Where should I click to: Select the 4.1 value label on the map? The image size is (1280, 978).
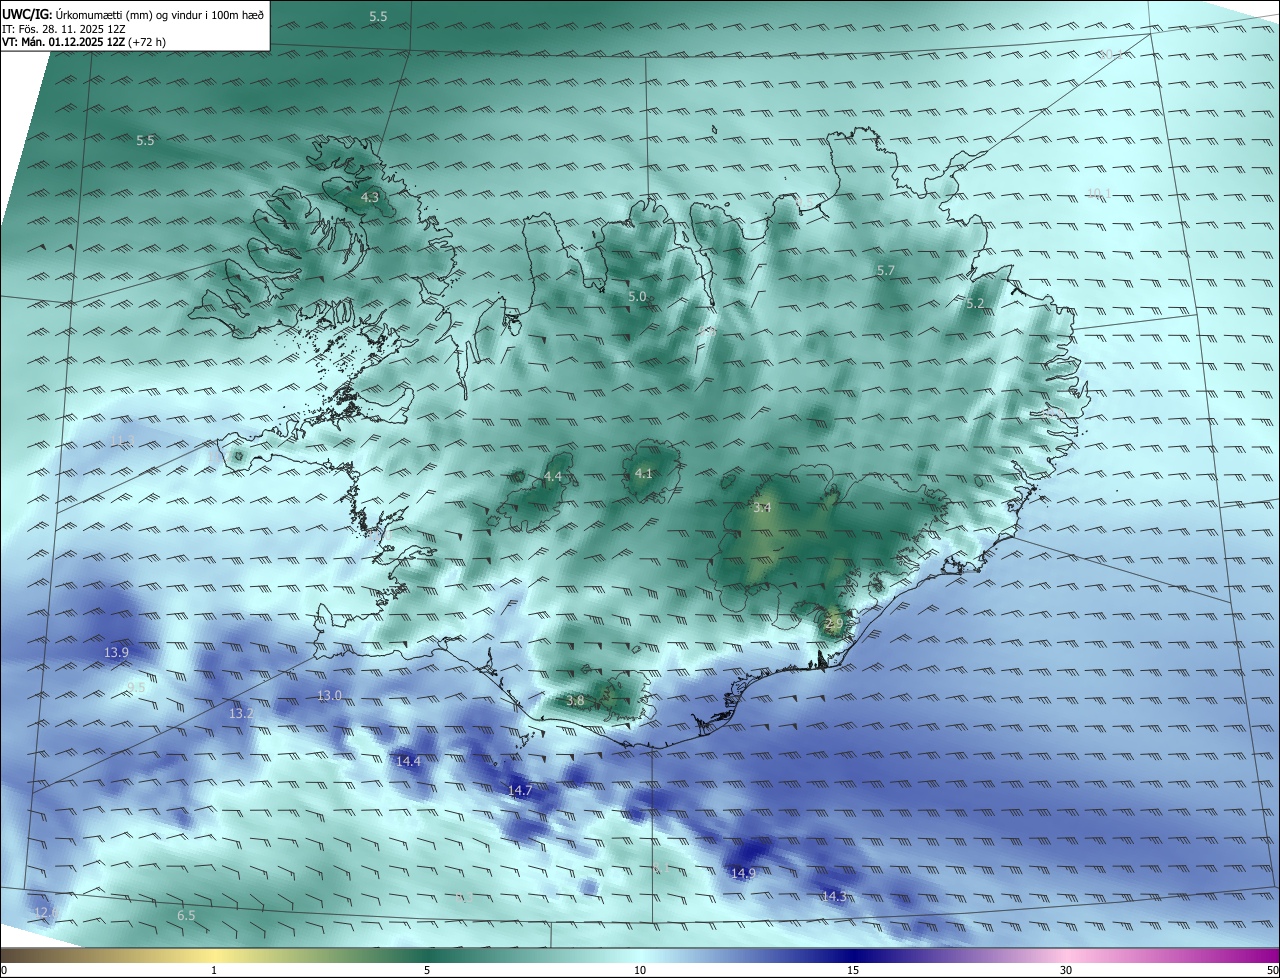coord(643,474)
